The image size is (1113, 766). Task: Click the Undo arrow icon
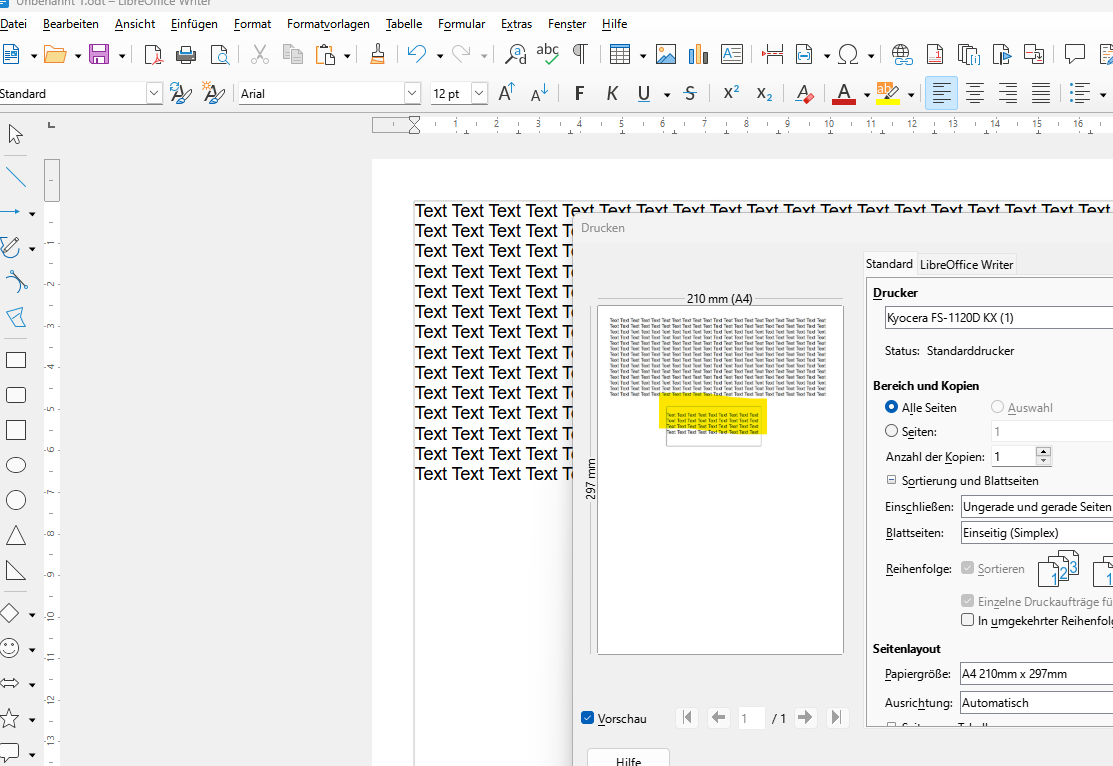click(x=417, y=55)
